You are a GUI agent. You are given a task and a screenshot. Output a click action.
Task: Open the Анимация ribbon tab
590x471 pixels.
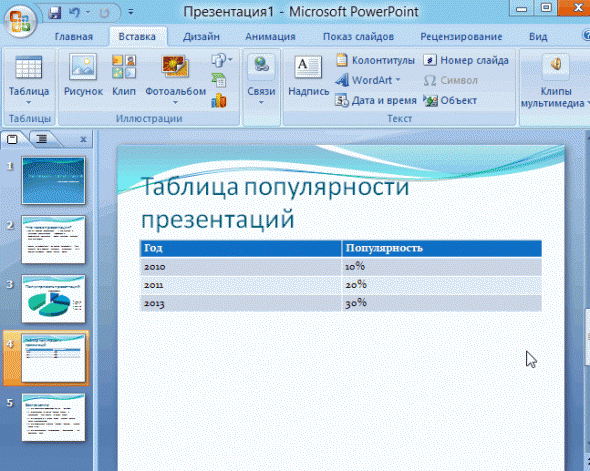[x=270, y=36]
